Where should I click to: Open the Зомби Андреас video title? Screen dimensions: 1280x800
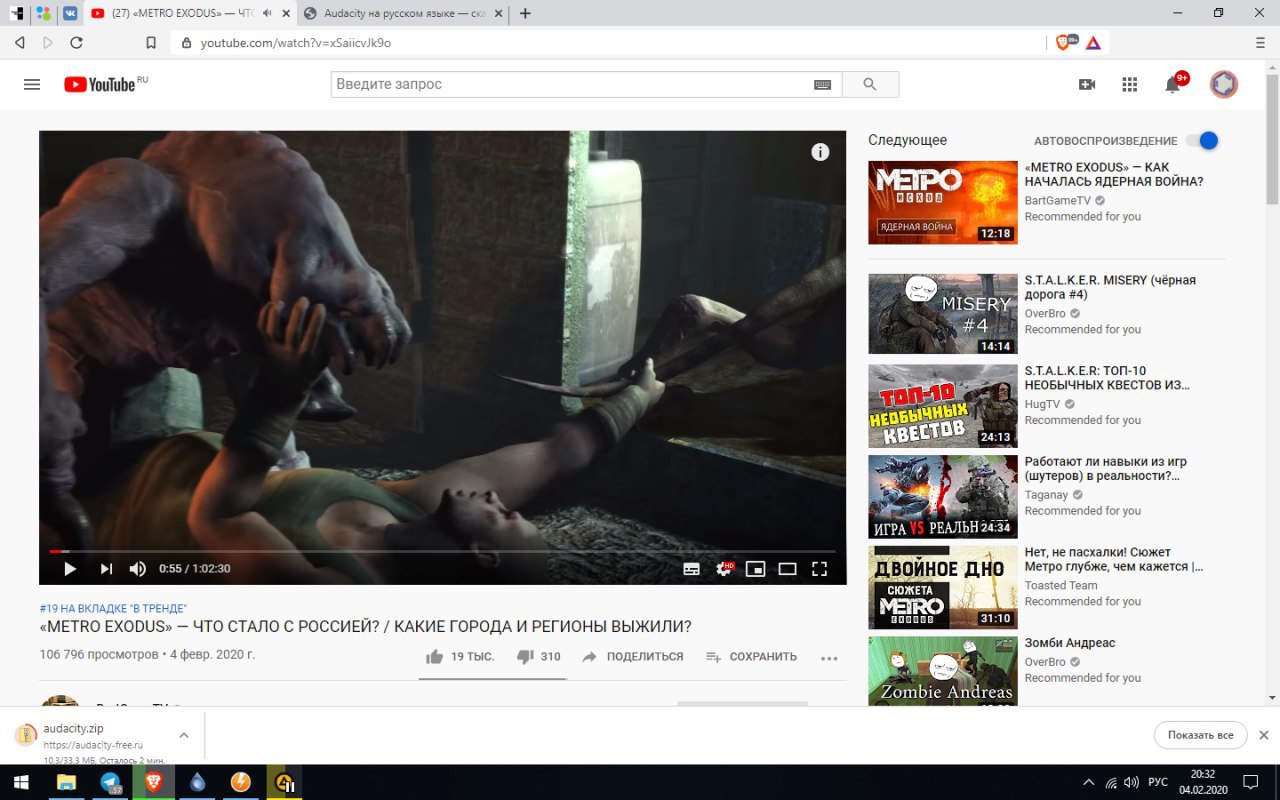pos(1070,643)
